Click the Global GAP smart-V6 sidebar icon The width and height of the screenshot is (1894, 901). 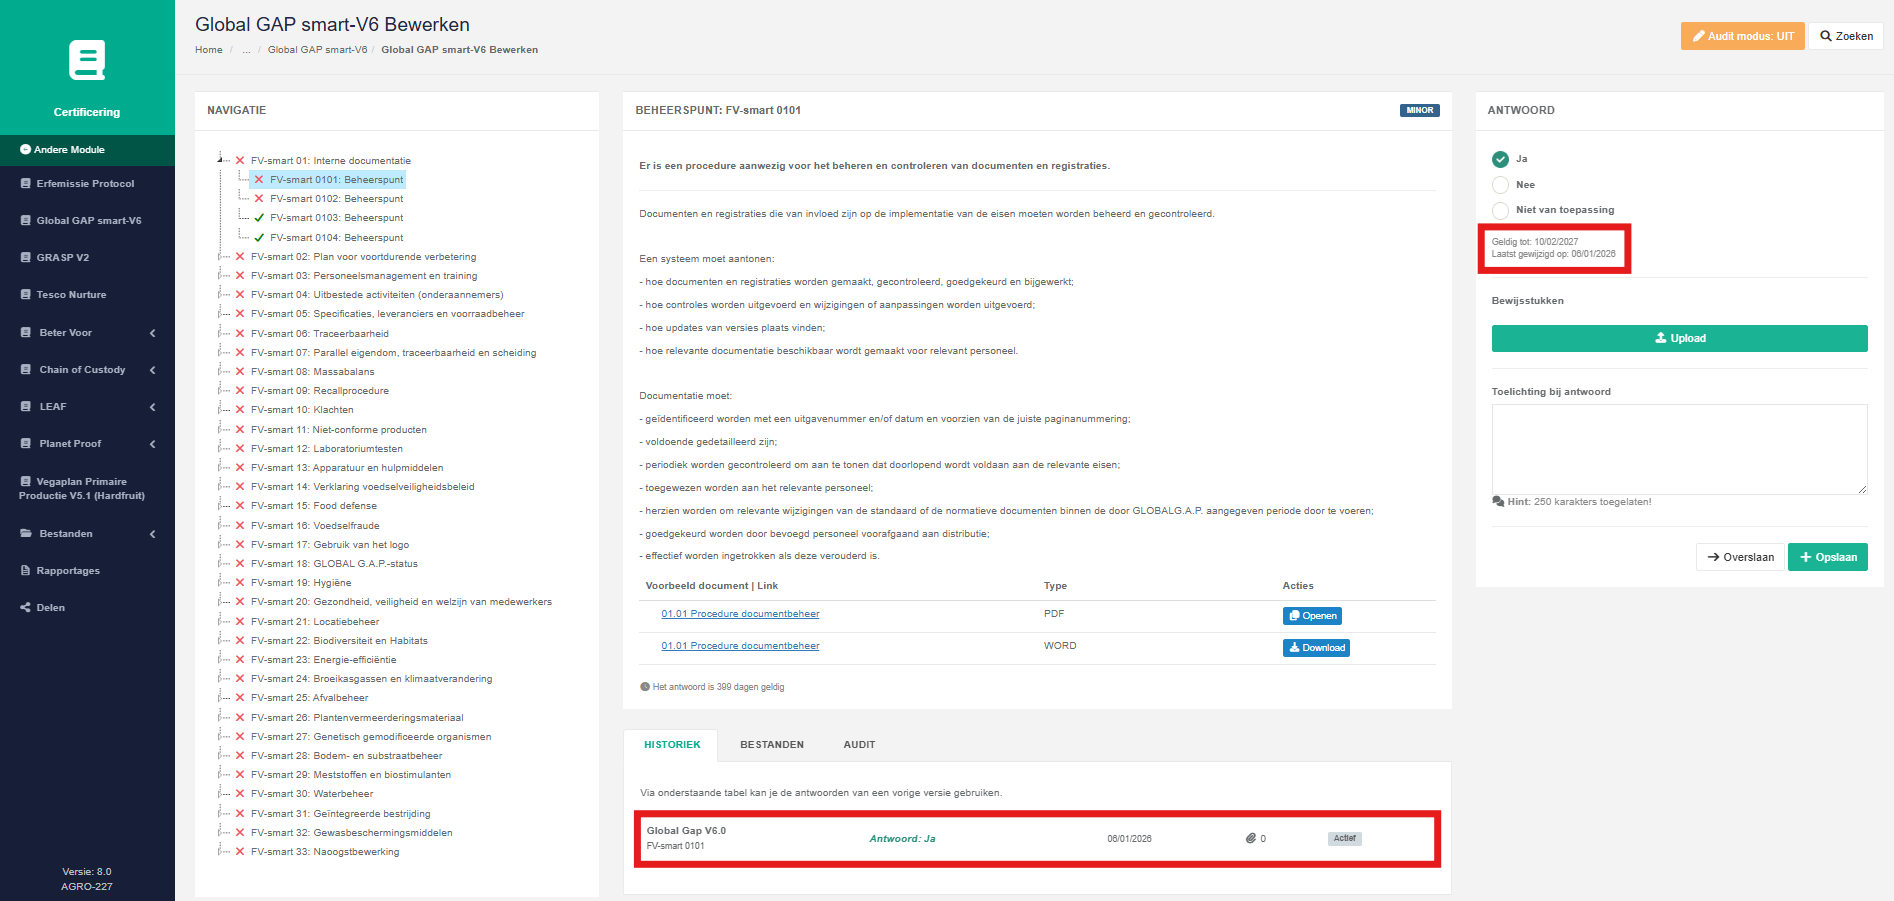(26, 221)
